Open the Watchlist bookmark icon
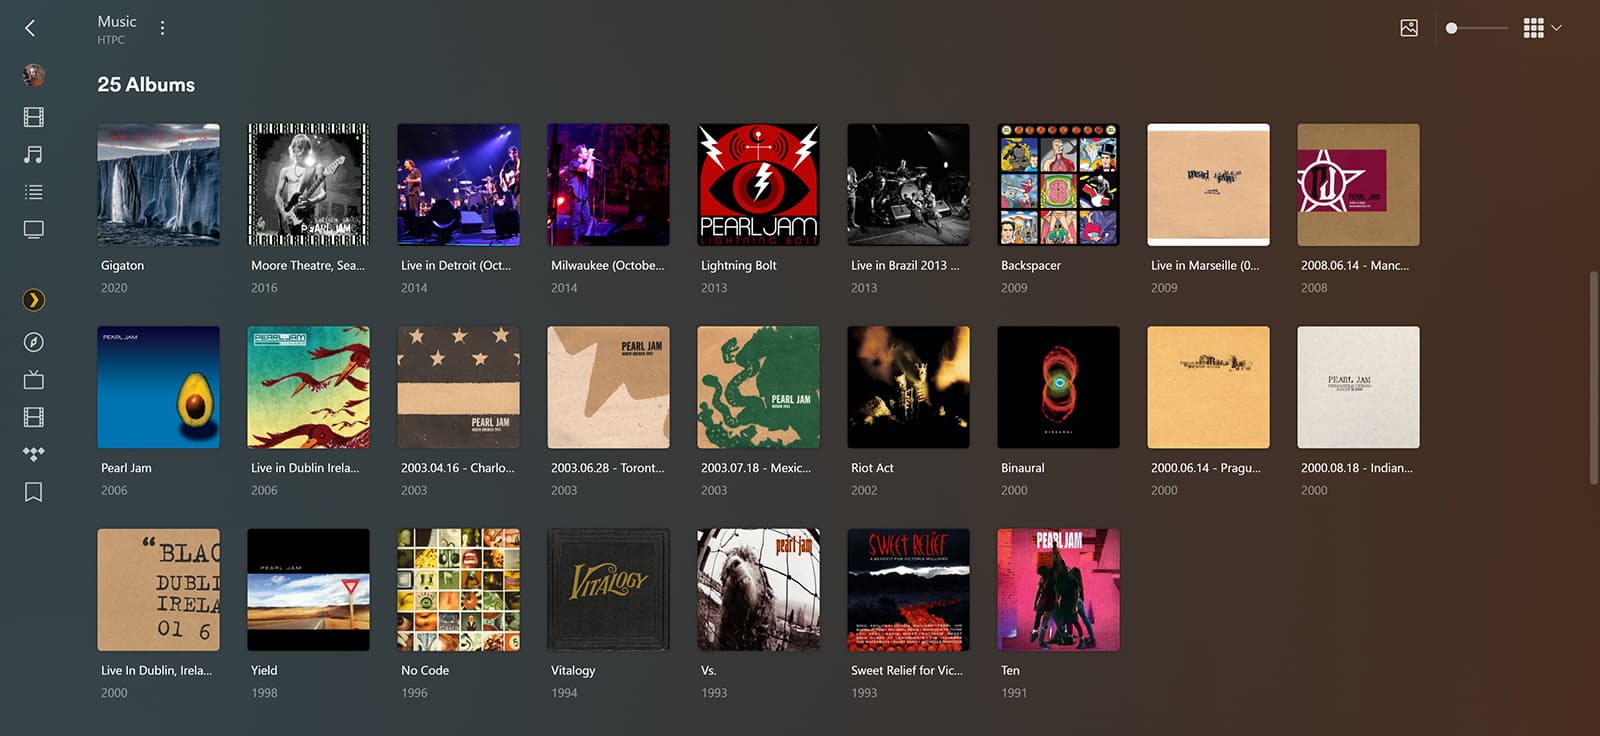 [x=33, y=492]
